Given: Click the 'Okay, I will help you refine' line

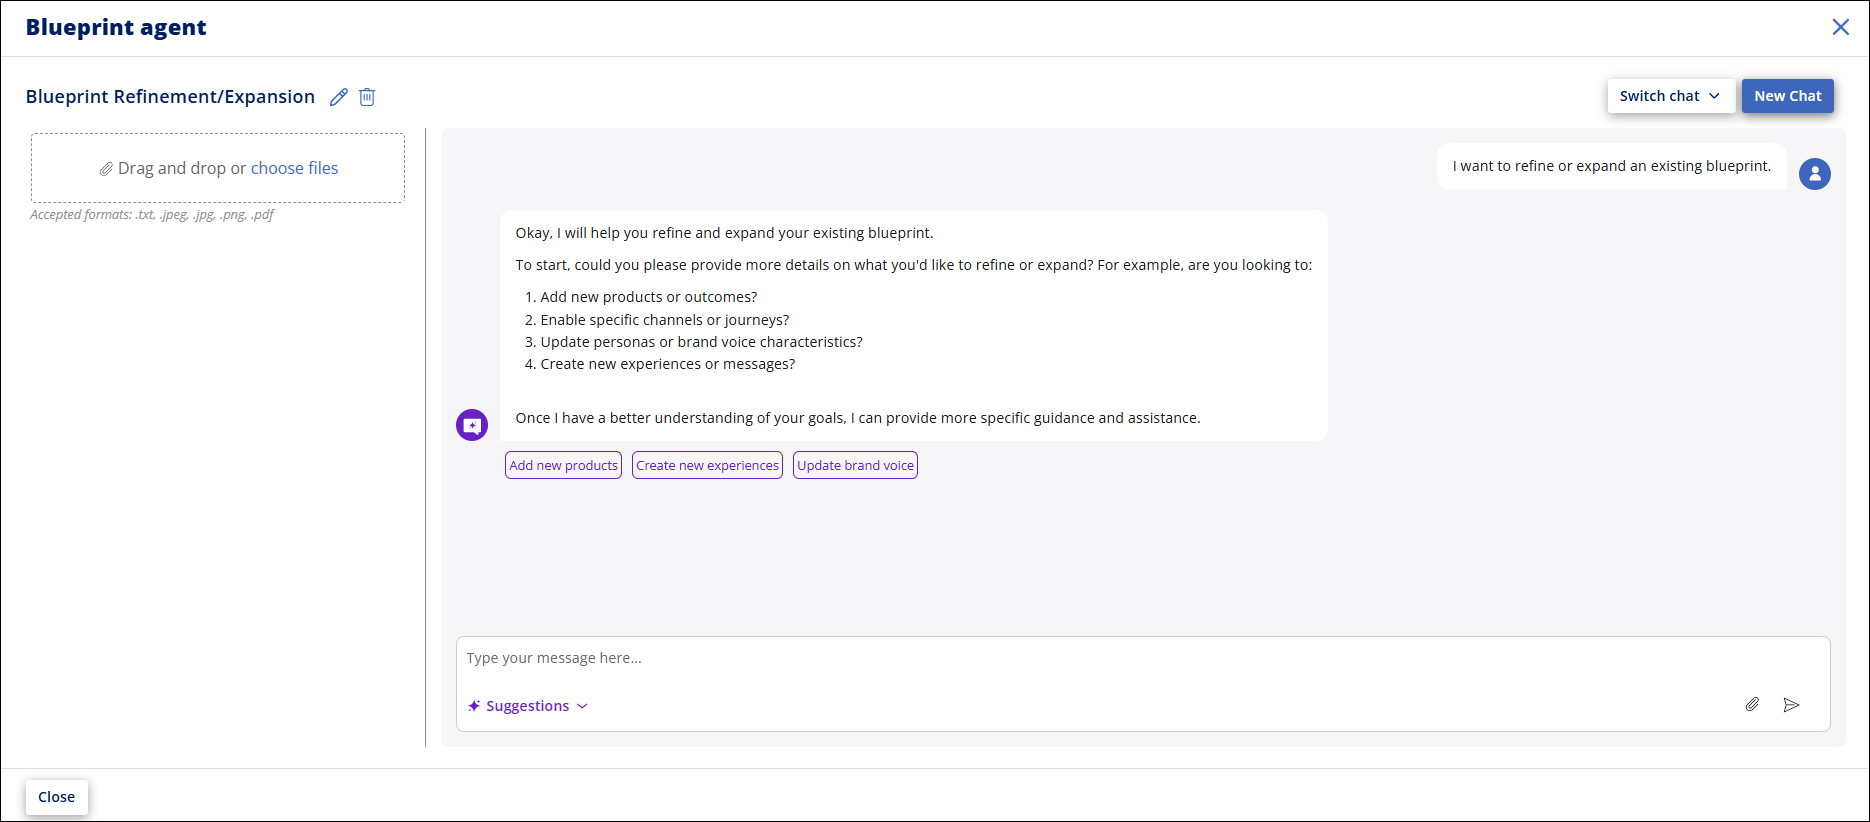Looking at the screenshot, I should pyautogui.click(x=724, y=233).
